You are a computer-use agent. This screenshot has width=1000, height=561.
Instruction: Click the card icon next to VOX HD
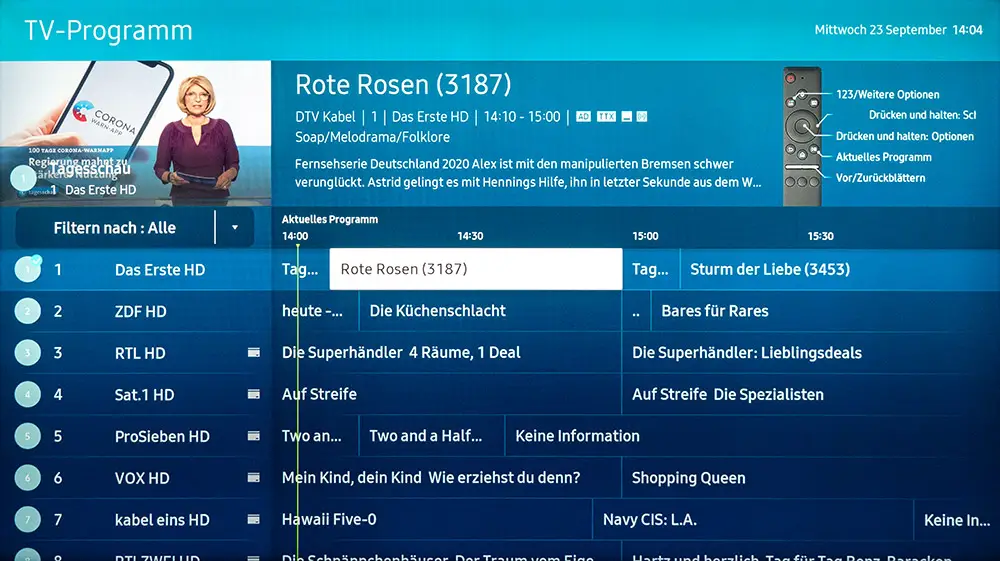254,477
